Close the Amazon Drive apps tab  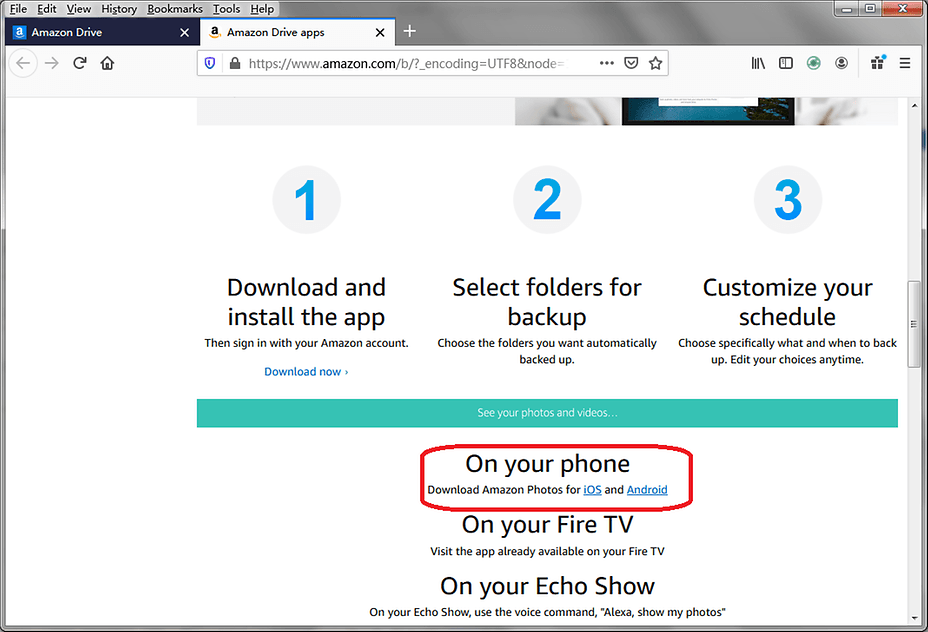[x=380, y=33]
